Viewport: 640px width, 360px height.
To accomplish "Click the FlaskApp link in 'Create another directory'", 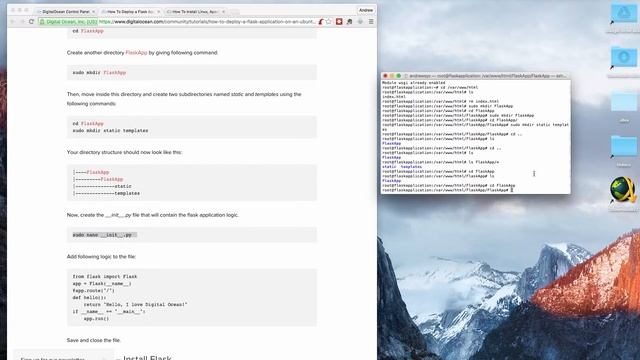I will pyautogui.click(x=136, y=53).
